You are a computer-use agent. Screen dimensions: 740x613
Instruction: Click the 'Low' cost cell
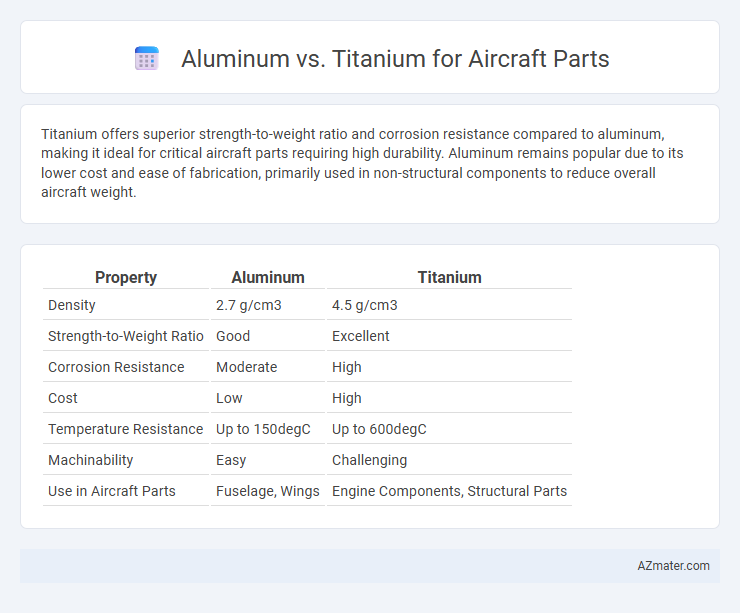(x=229, y=398)
